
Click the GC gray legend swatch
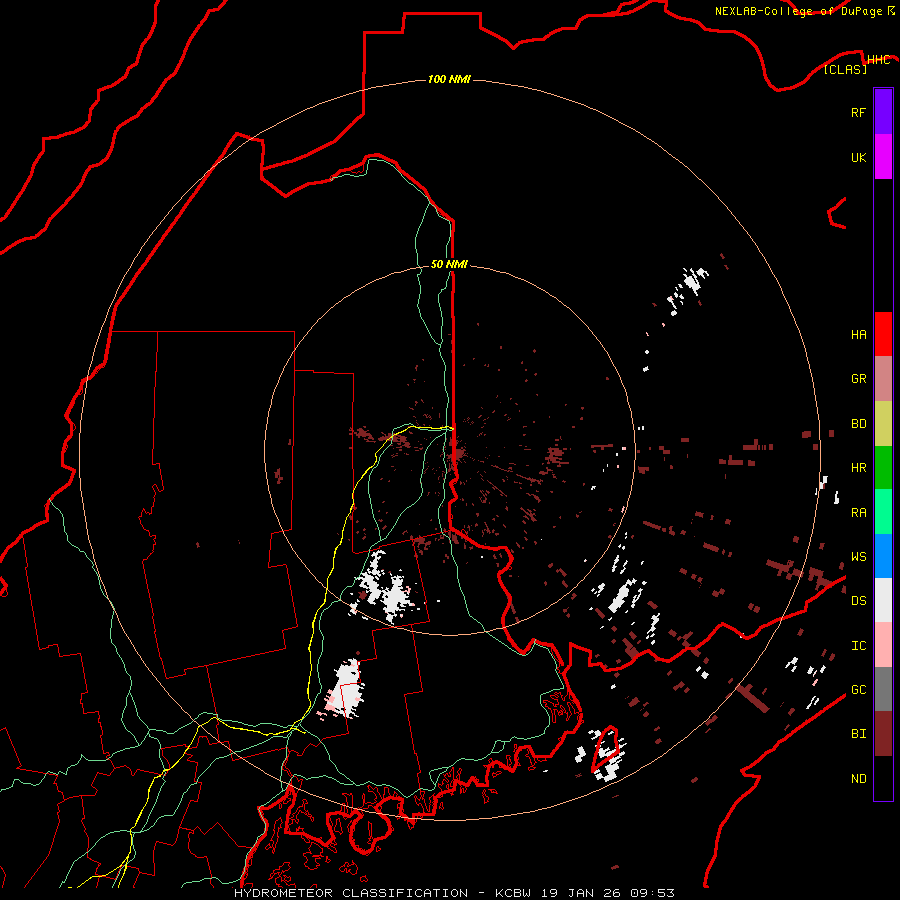click(883, 689)
